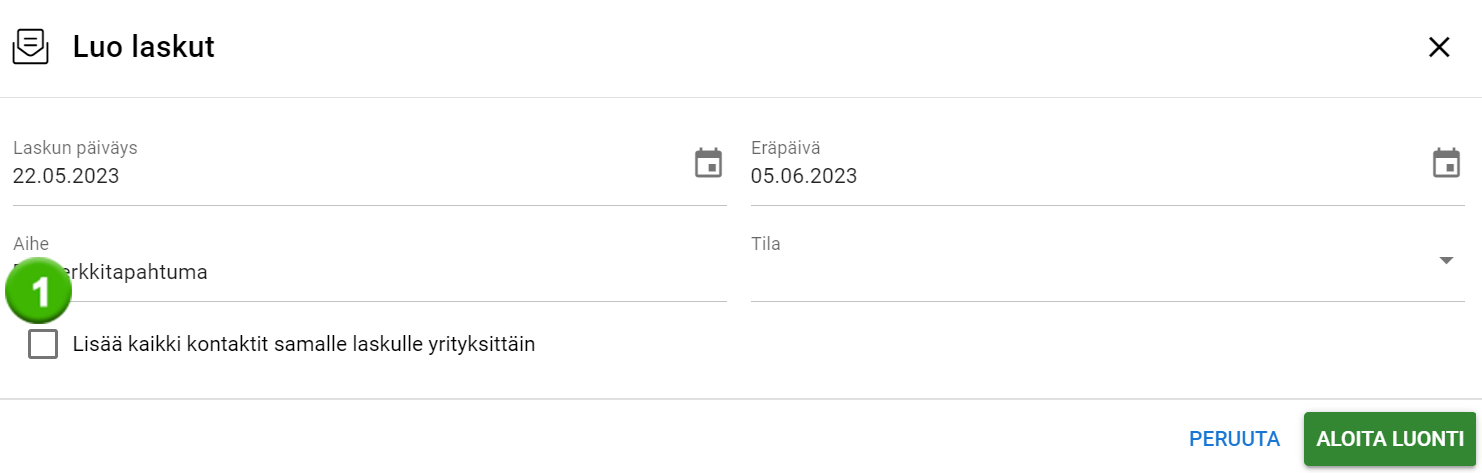Click the 'Tila' field label
The image size is (1482, 473).
[766, 244]
